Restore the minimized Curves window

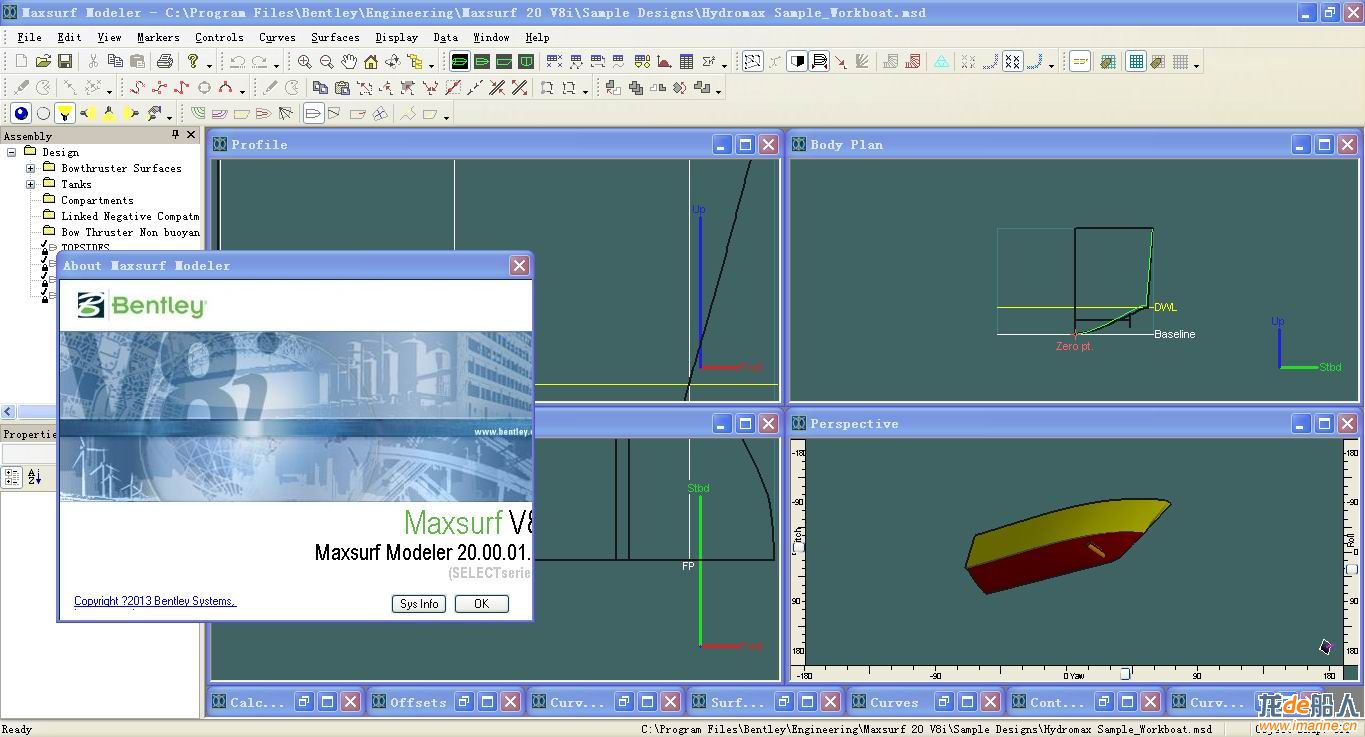click(x=944, y=702)
